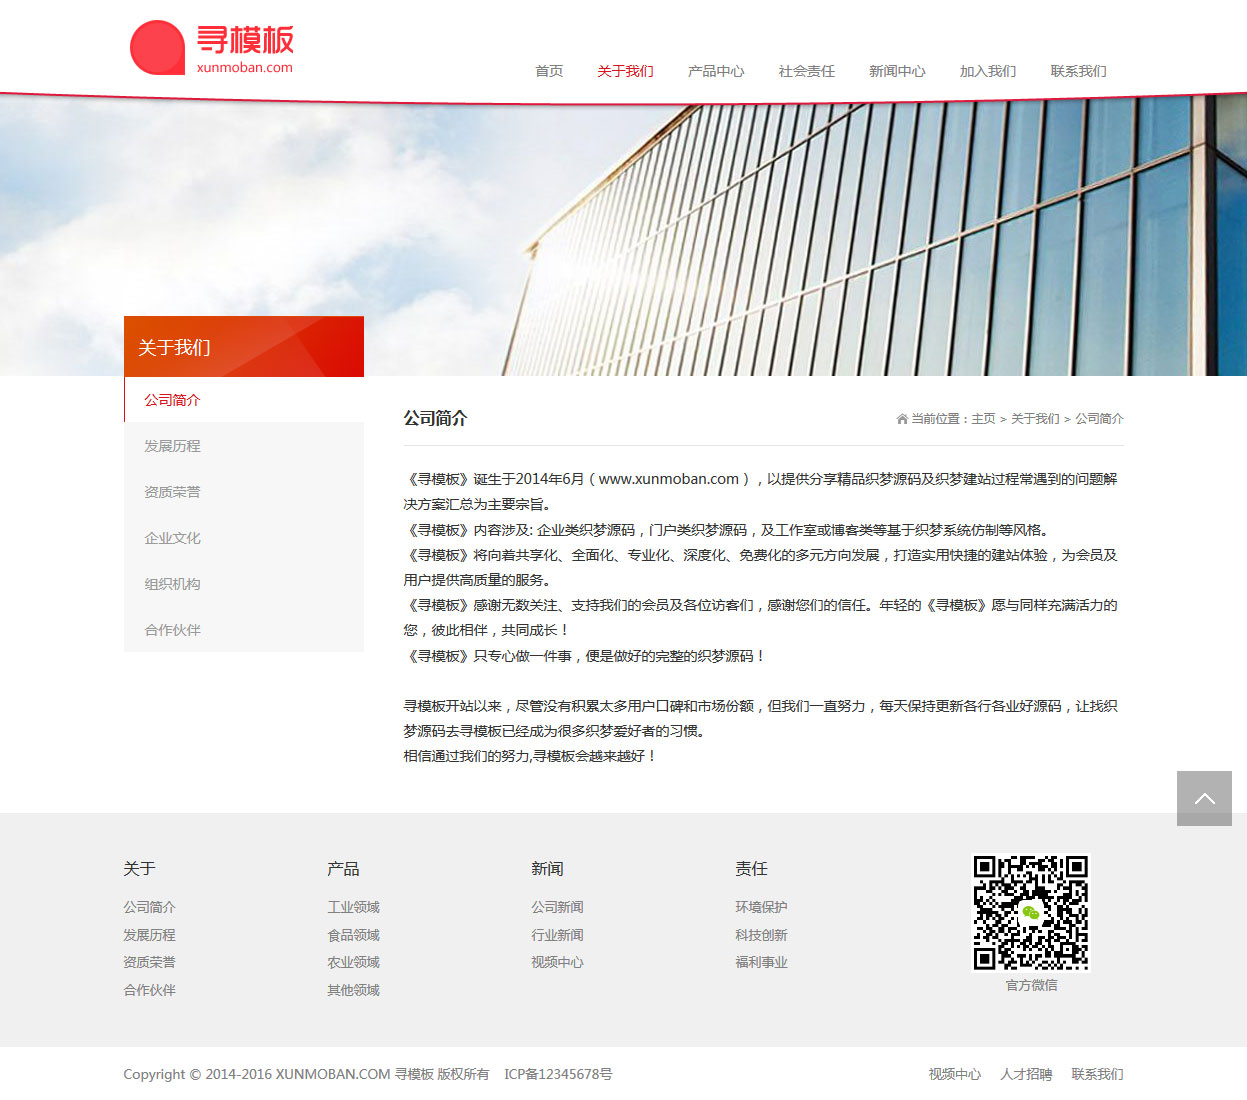Select 合作伙伴 in the sidebar
Image resolution: width=1247 pixels, height=1100 pixels.
click(x=244, y=630)
